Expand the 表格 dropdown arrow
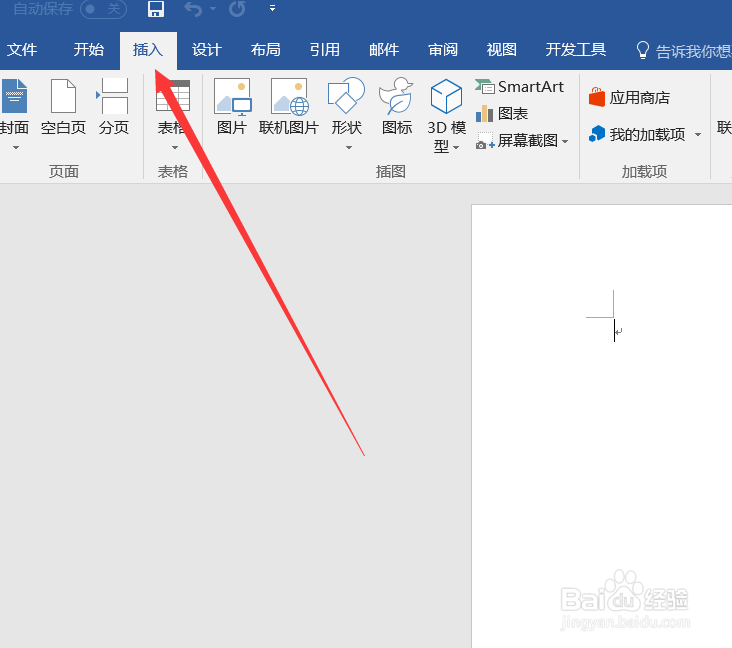This screenshot has height=648, width=732. (175, 148)
